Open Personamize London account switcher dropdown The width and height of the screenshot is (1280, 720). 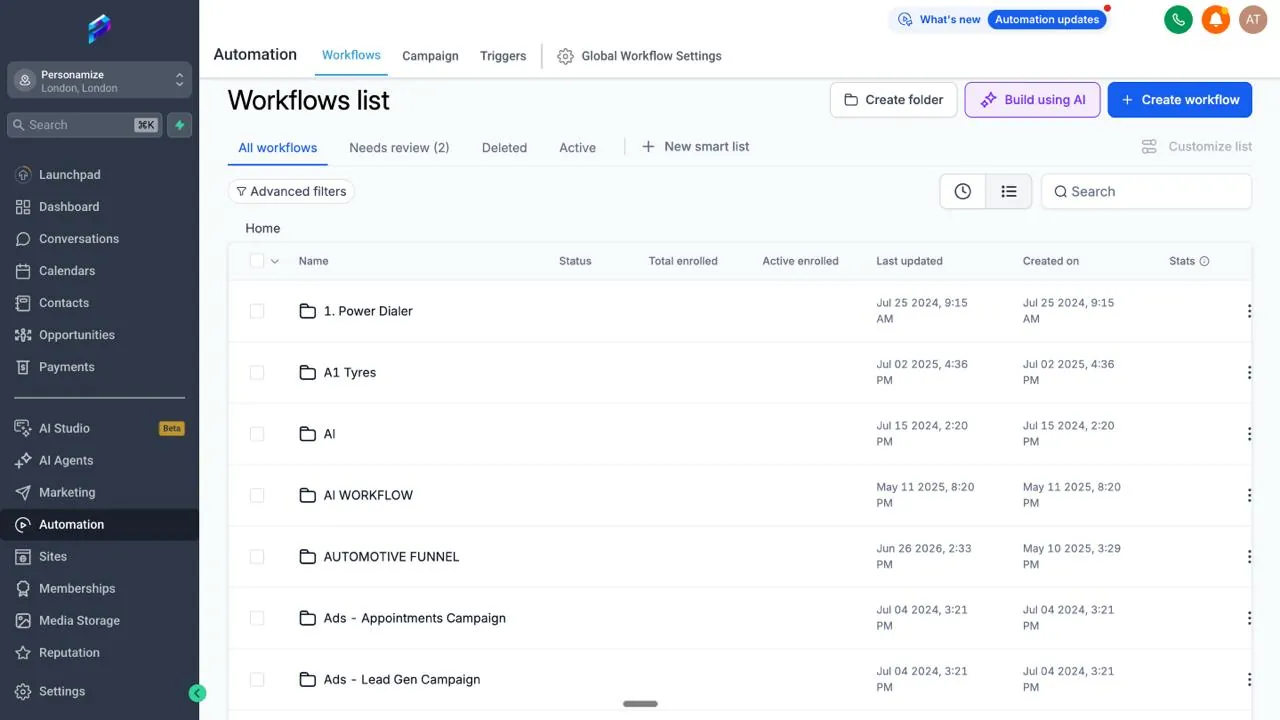[99, 81]
